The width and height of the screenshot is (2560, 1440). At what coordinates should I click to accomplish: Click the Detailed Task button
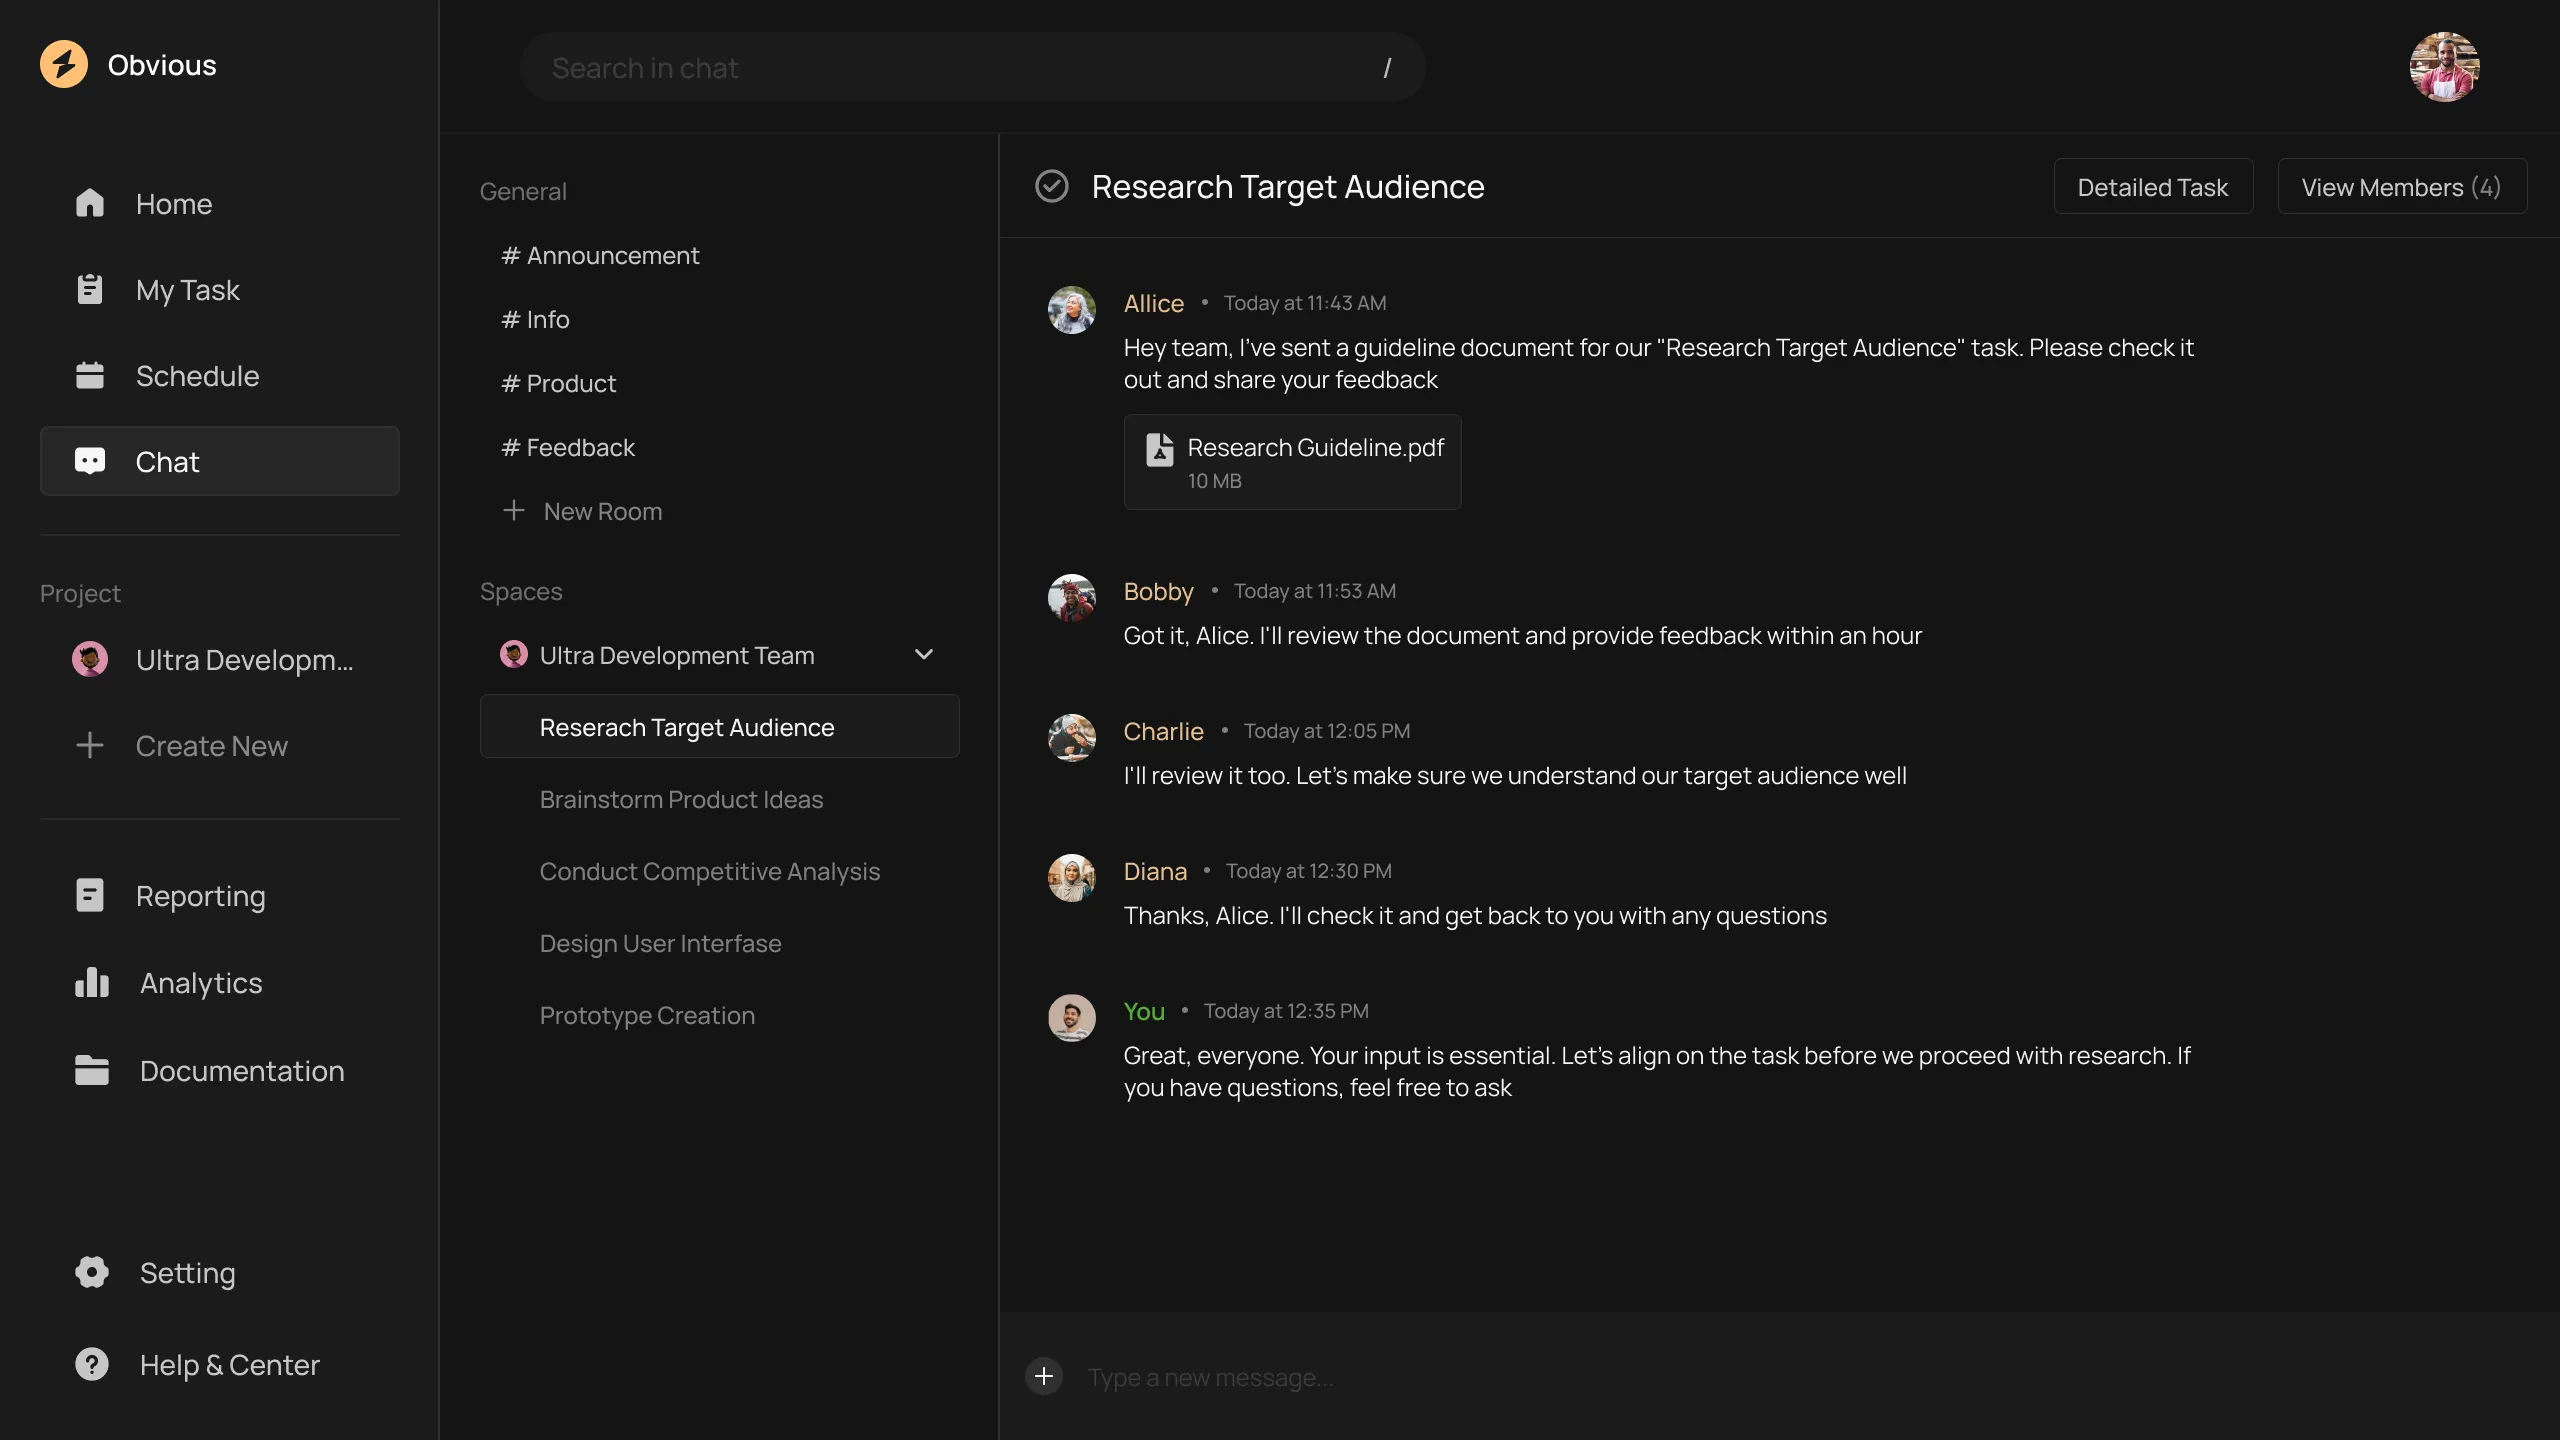pyautogui.click(x=2153, y=187)
